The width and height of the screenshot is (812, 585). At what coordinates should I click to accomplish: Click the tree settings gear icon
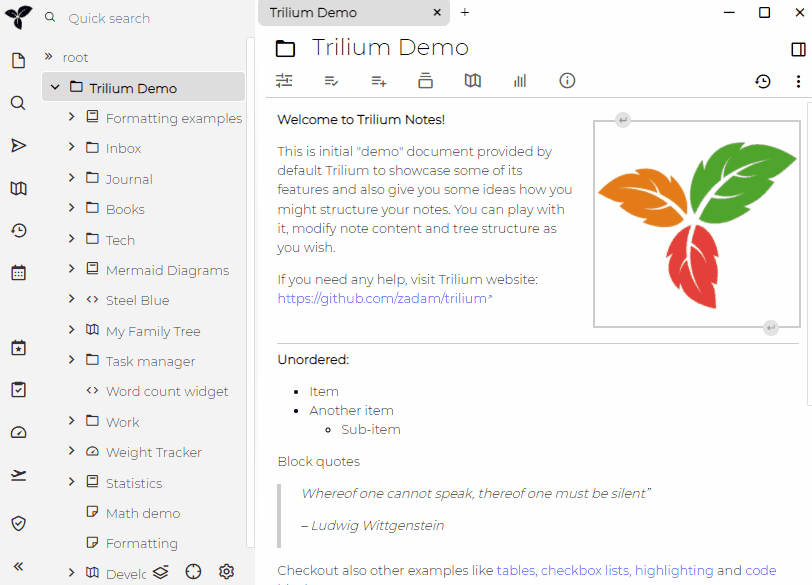[227, 571]
